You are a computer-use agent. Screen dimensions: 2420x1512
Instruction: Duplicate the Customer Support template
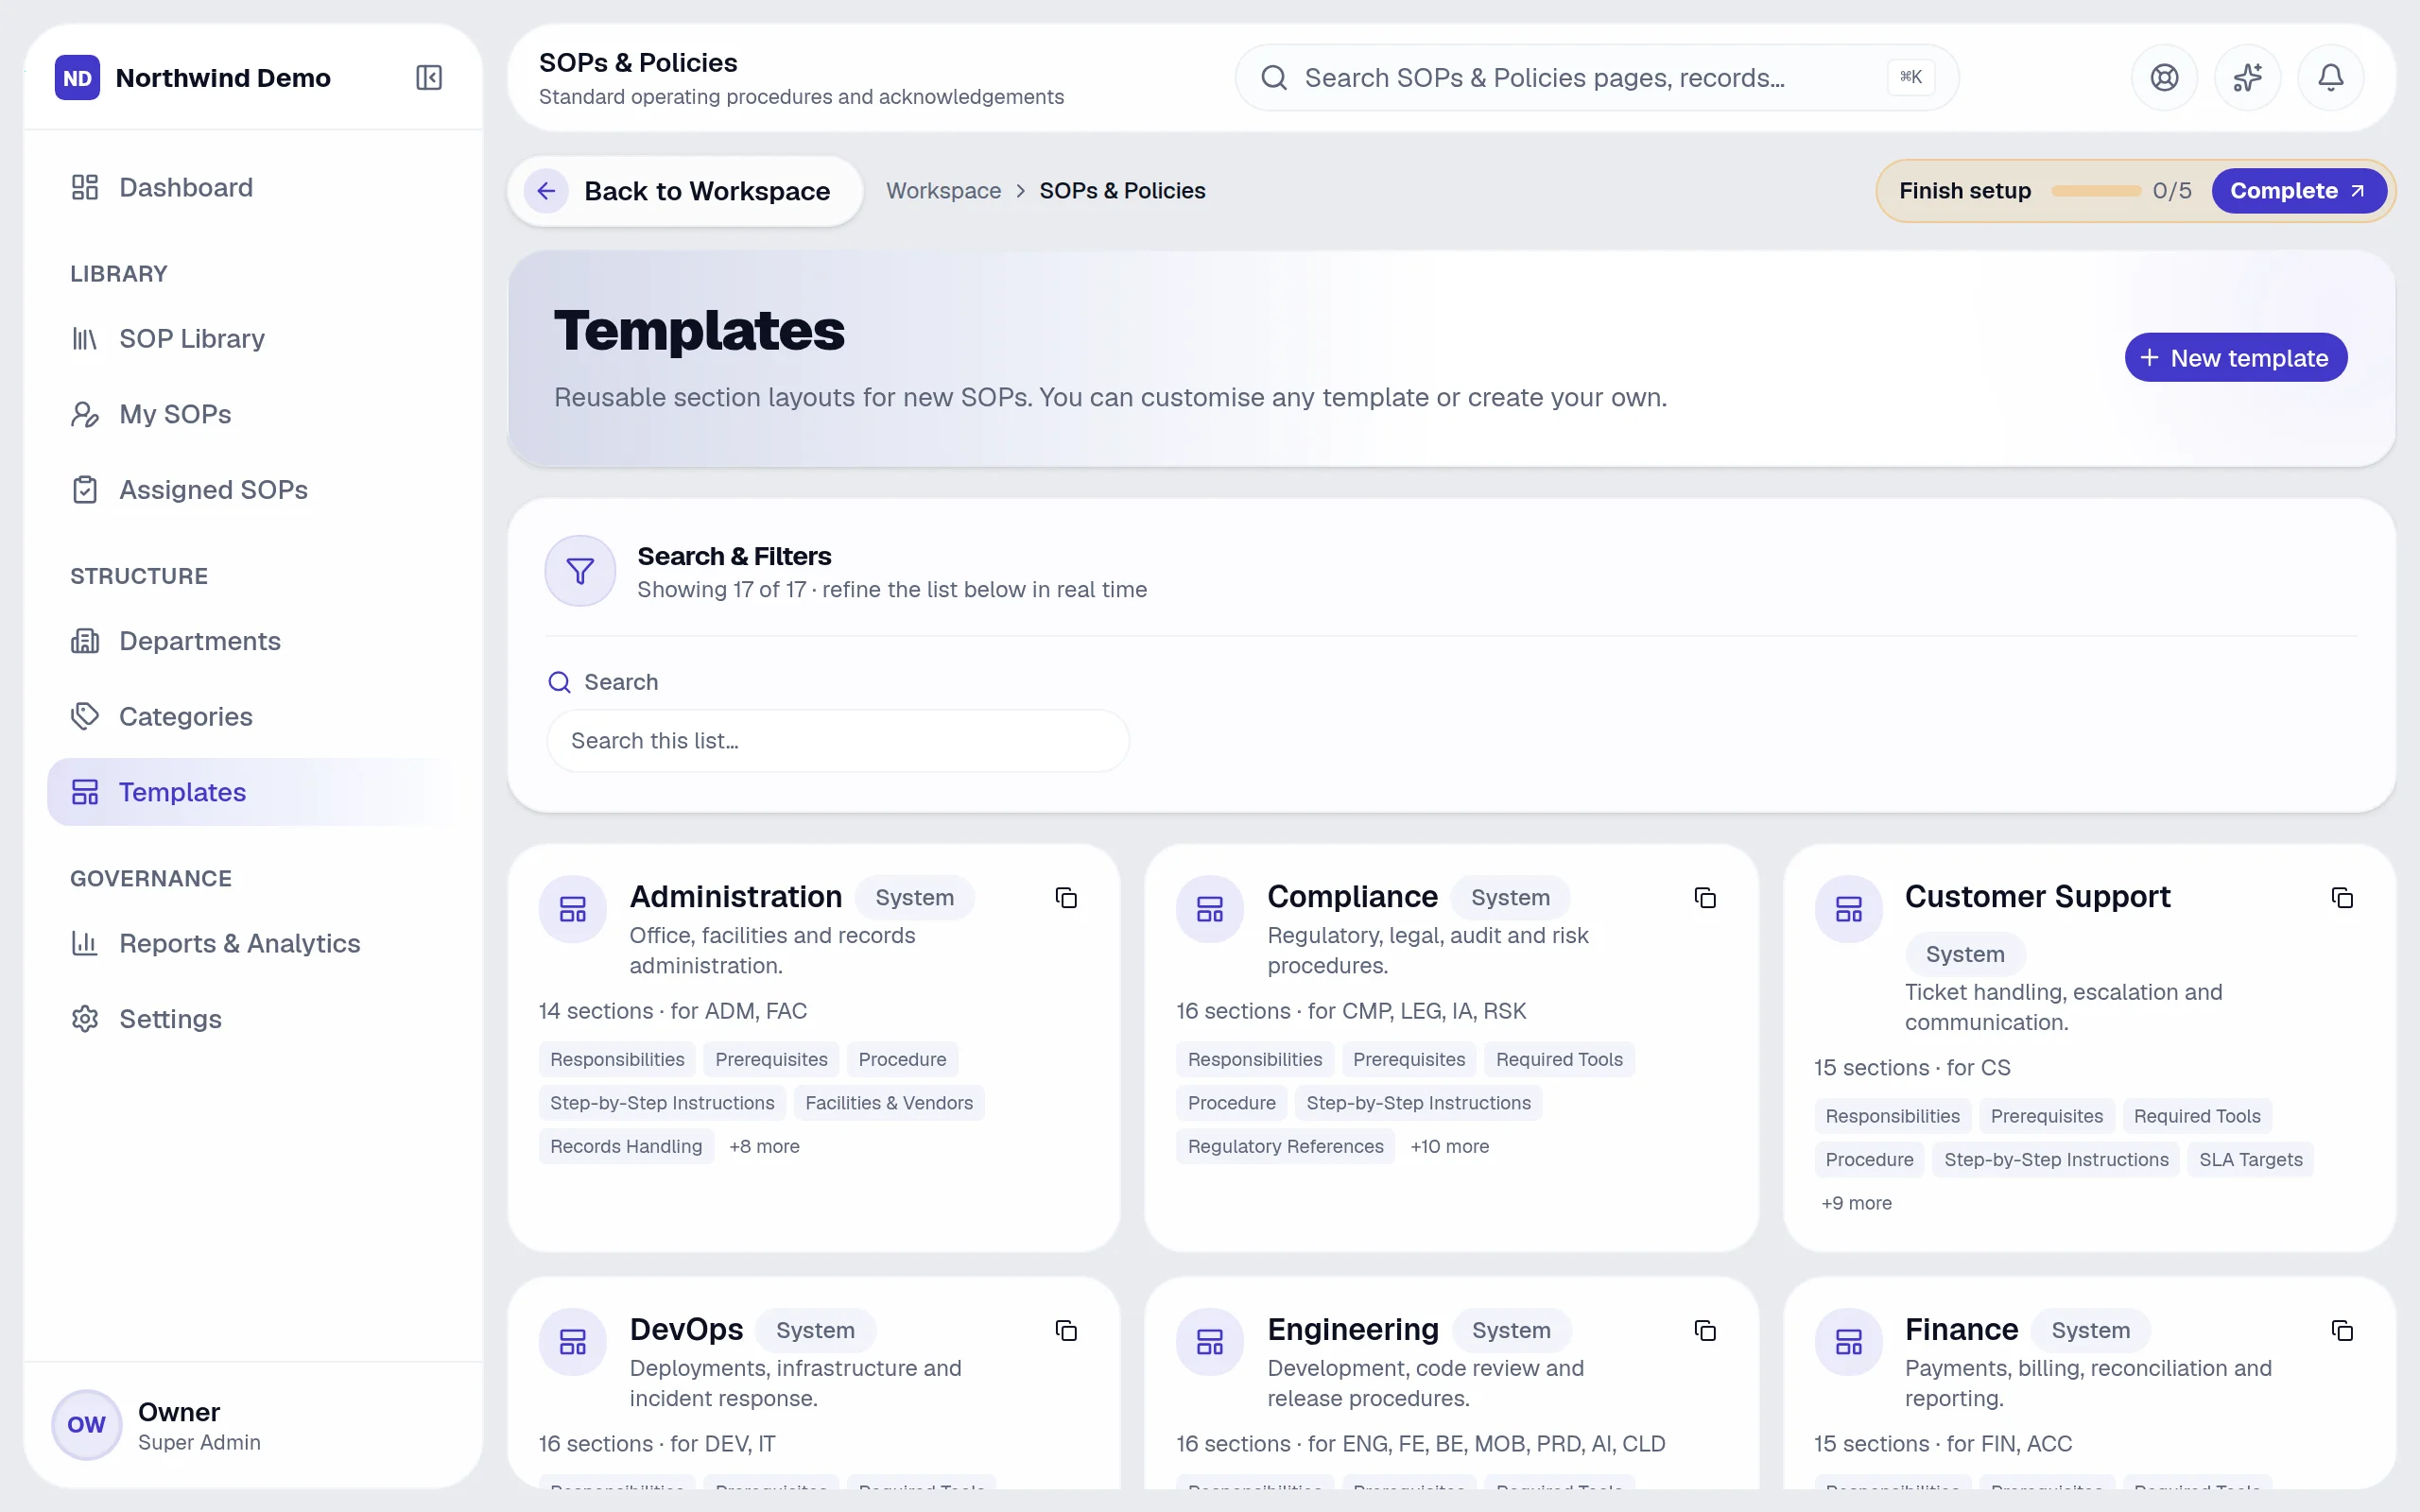2342,898
